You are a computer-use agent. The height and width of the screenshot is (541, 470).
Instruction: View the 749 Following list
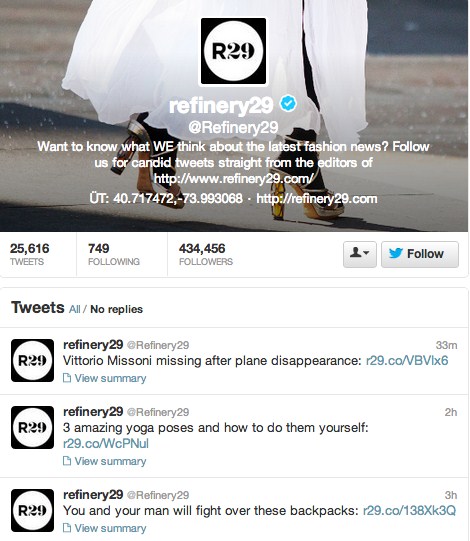pyautogui.click(x=114, y=254)
